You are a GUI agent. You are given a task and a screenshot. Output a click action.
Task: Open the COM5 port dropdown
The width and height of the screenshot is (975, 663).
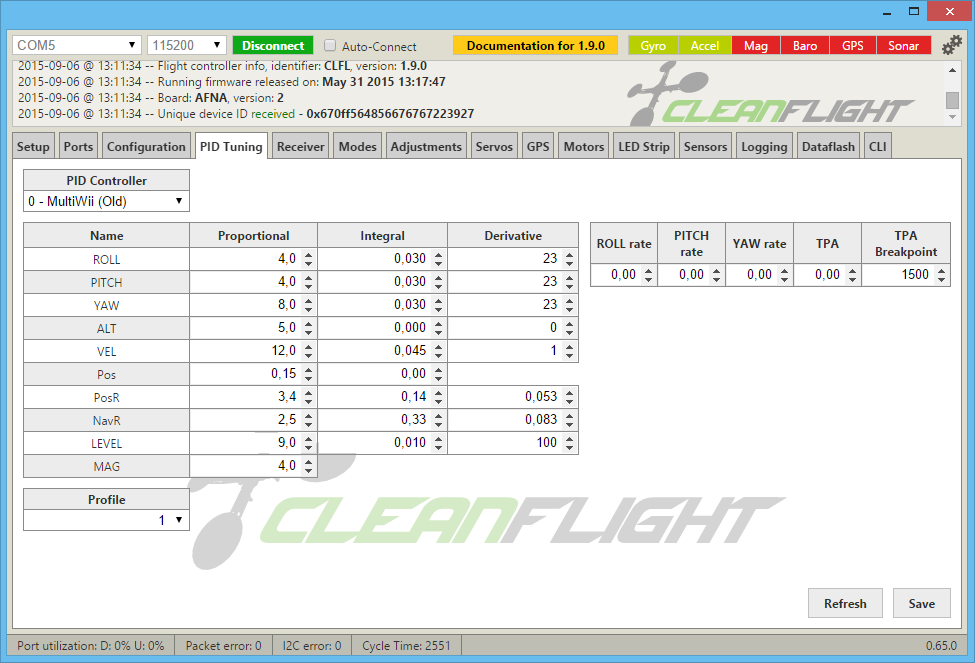[x=76, y=45]
